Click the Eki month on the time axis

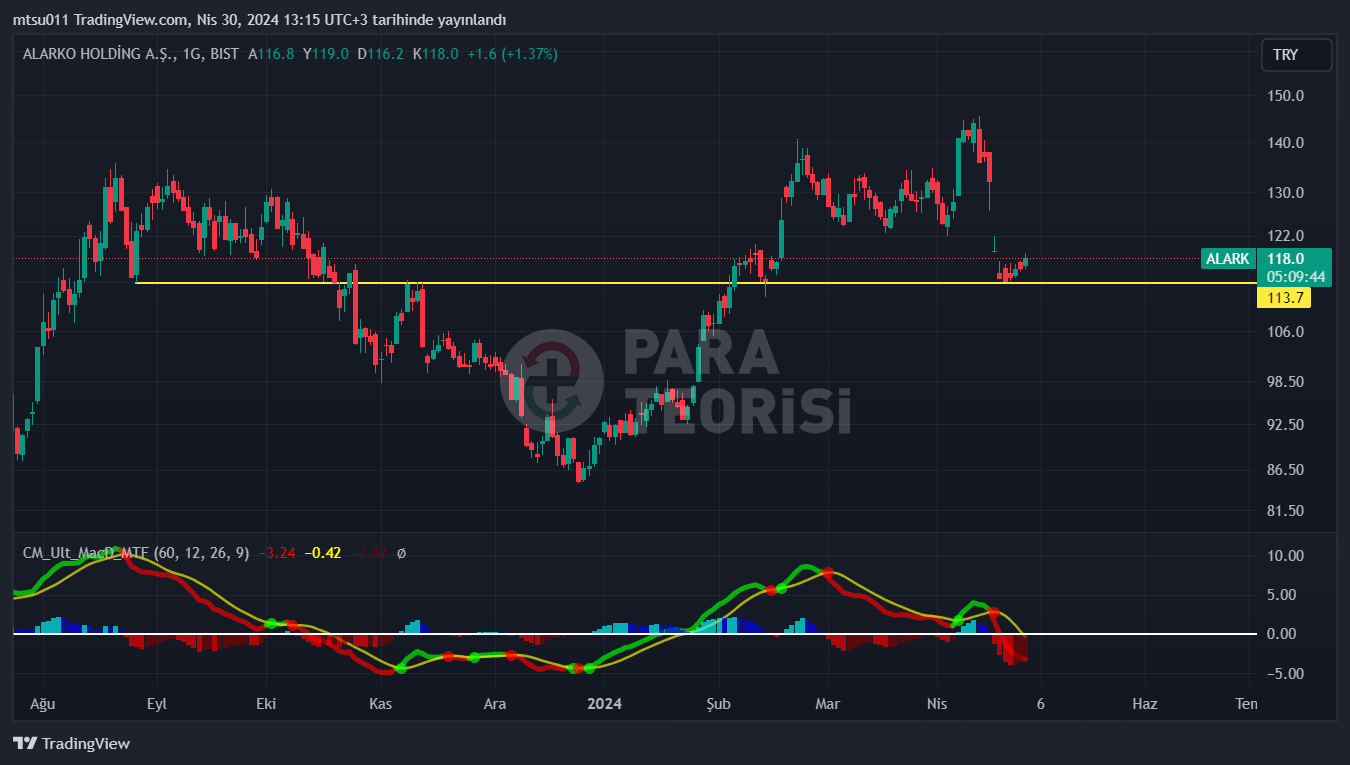point(266,704)
